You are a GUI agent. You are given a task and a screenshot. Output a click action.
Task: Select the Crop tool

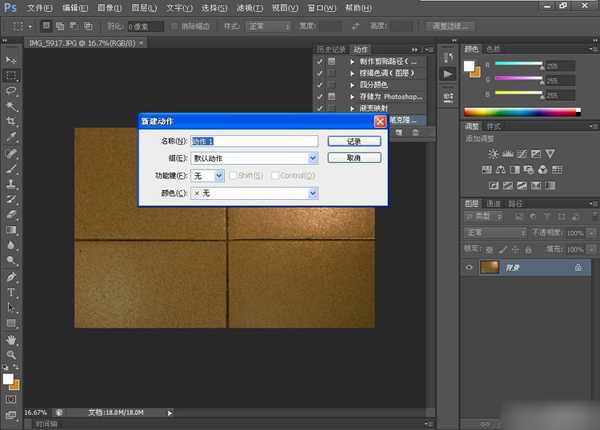click(12, 120)
